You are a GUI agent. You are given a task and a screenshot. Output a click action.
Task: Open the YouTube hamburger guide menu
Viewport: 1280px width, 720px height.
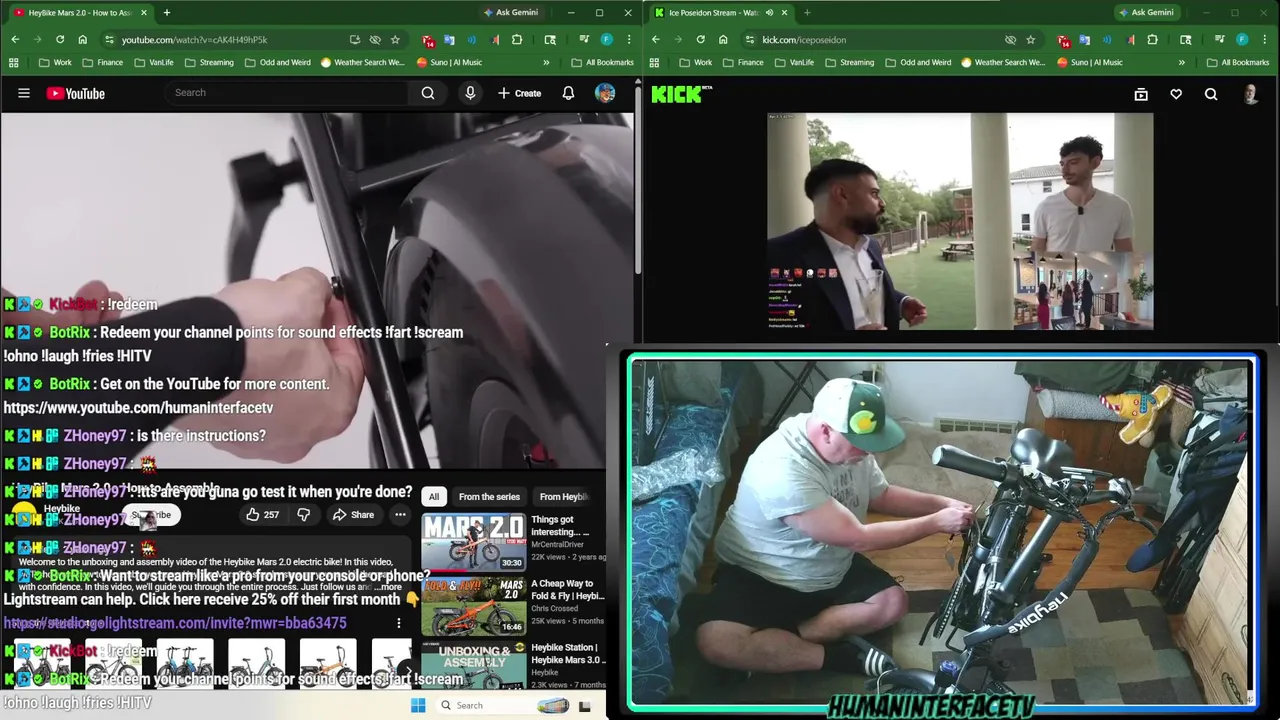coord(24,93)
